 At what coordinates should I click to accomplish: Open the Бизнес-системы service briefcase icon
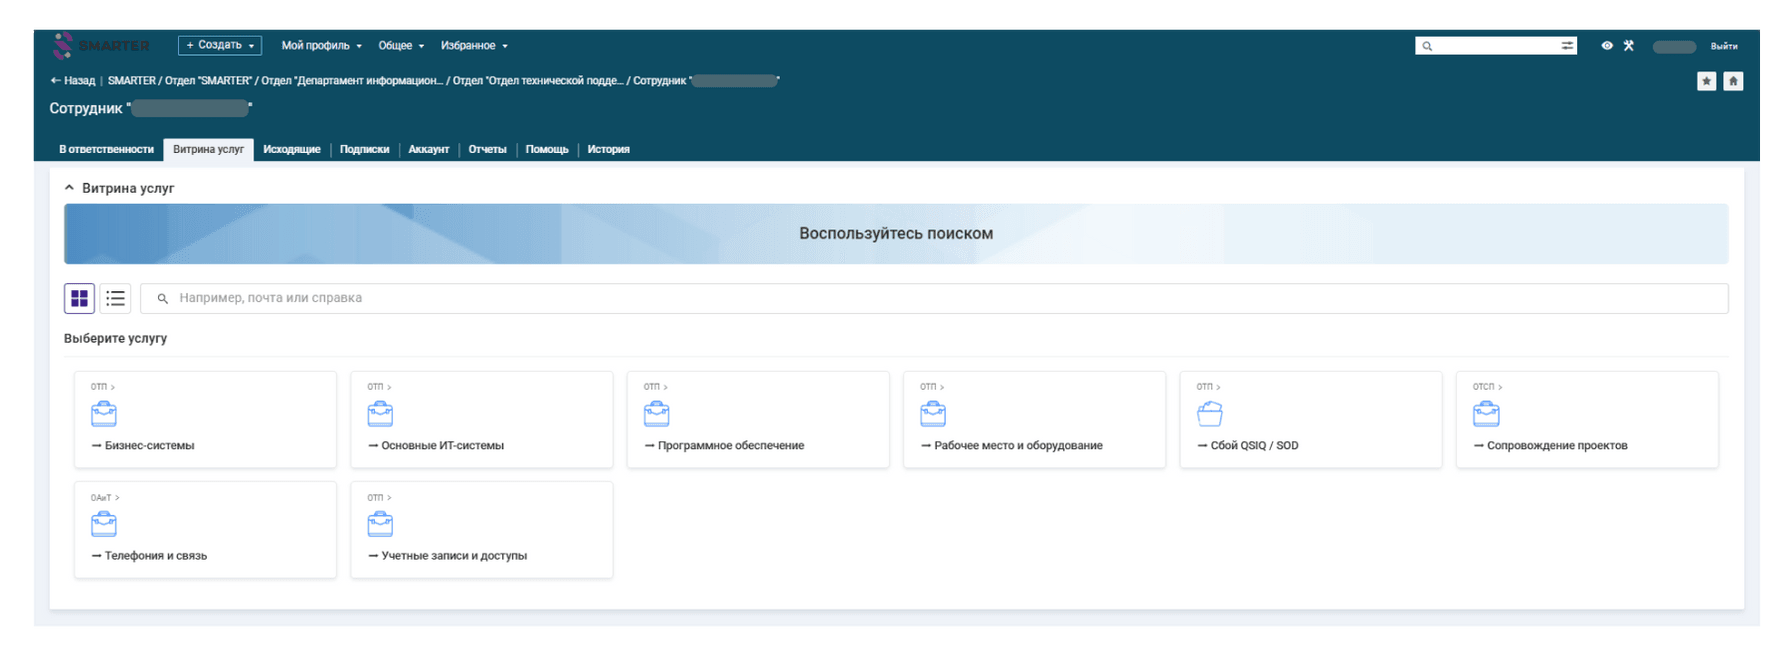click(104, 414)
